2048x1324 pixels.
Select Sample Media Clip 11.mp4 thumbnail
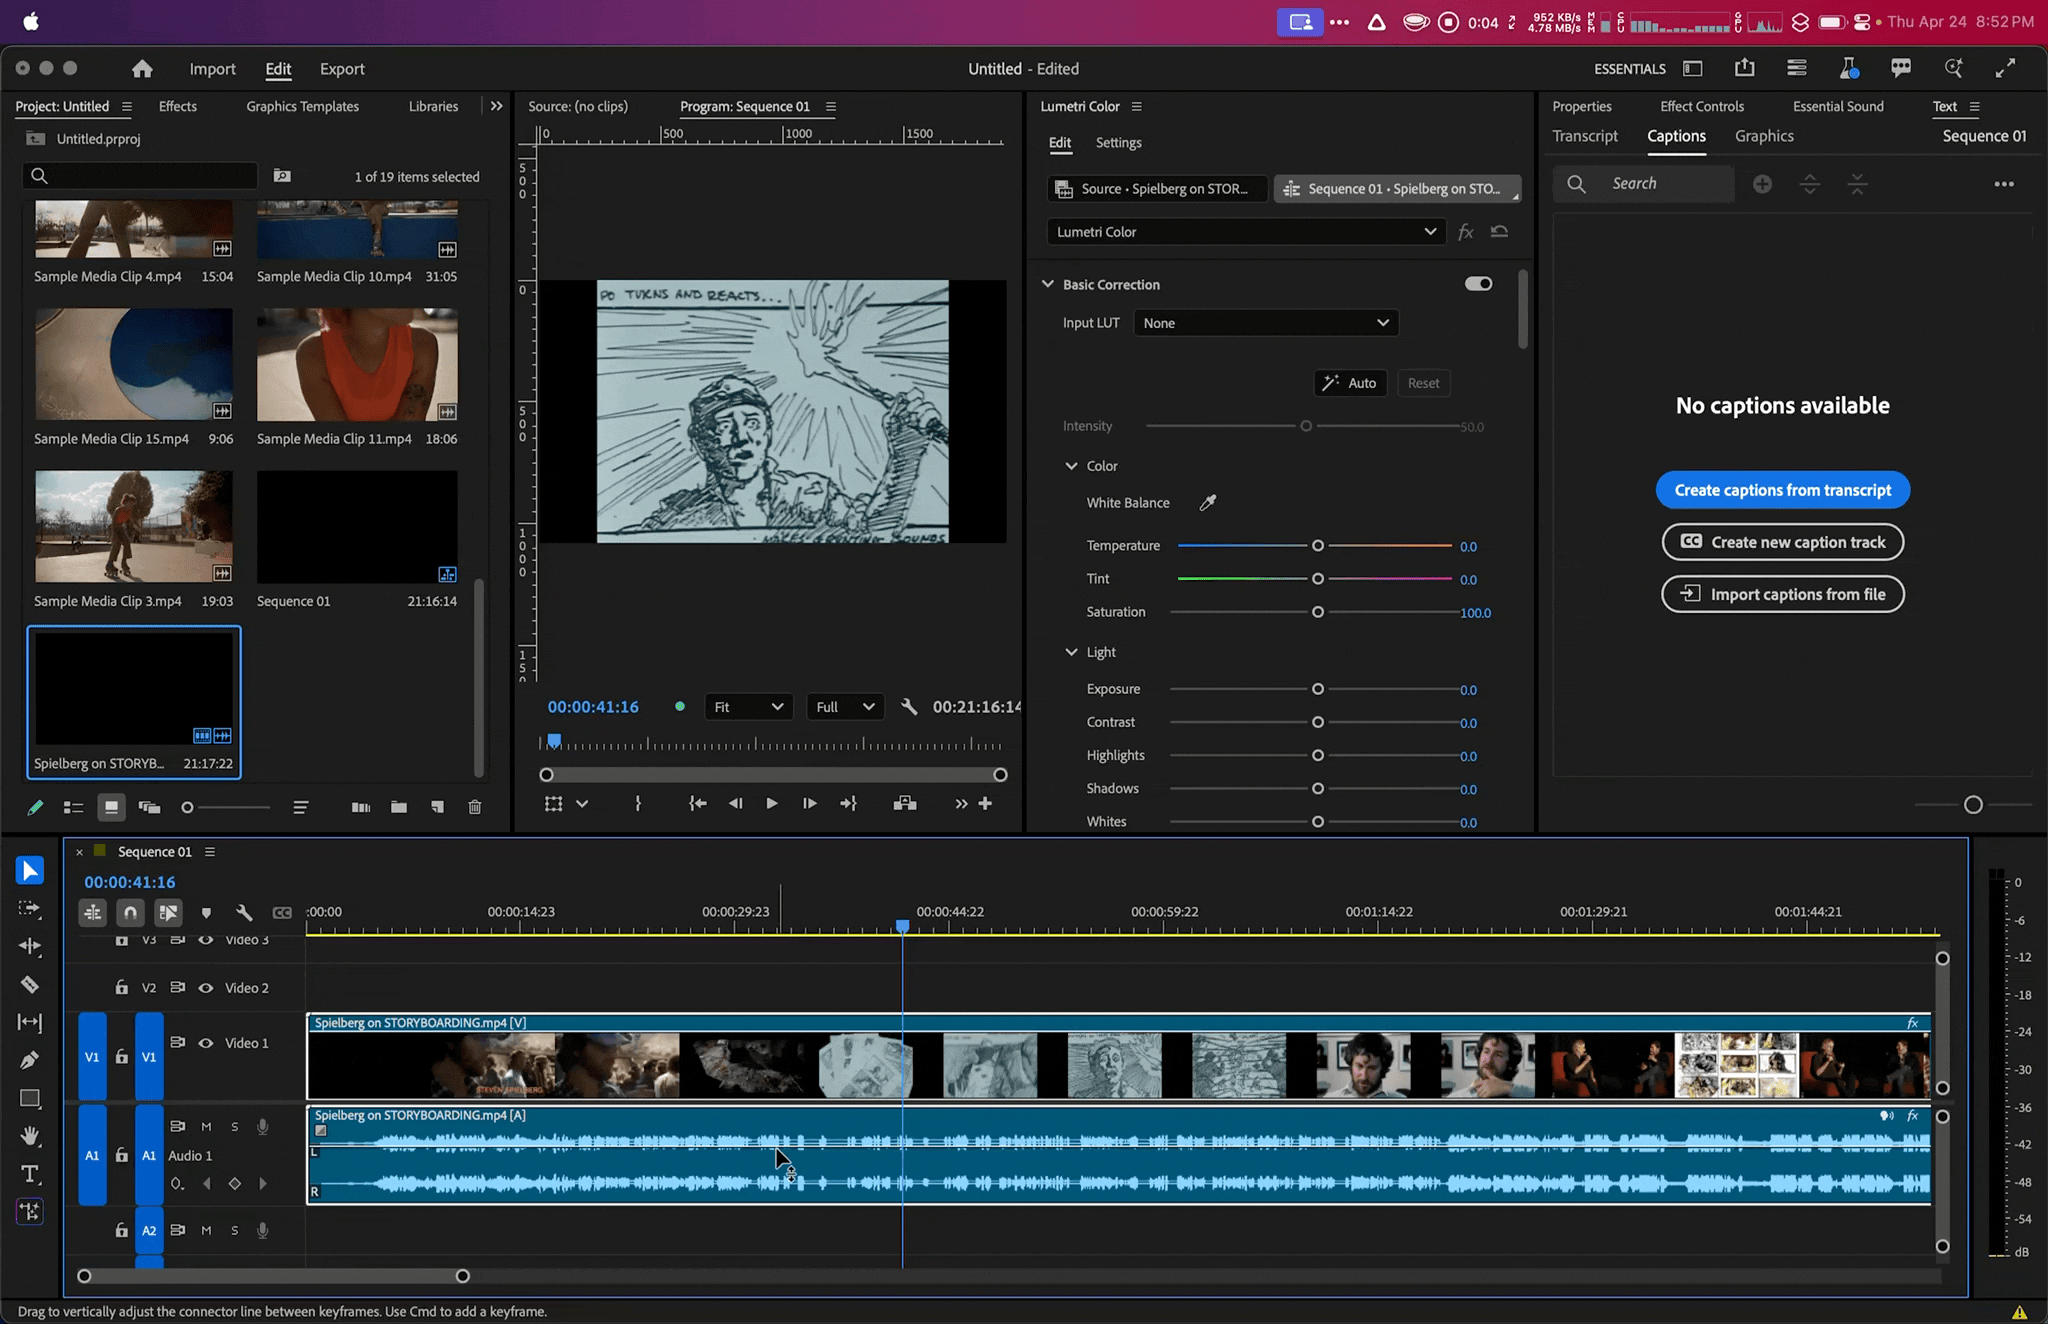(x=357, y=365)
